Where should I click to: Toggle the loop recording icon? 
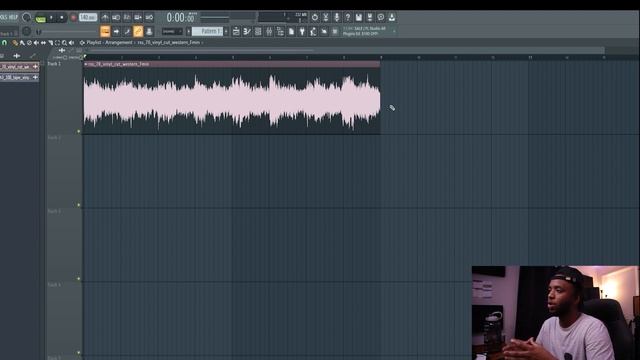(149, 17)
